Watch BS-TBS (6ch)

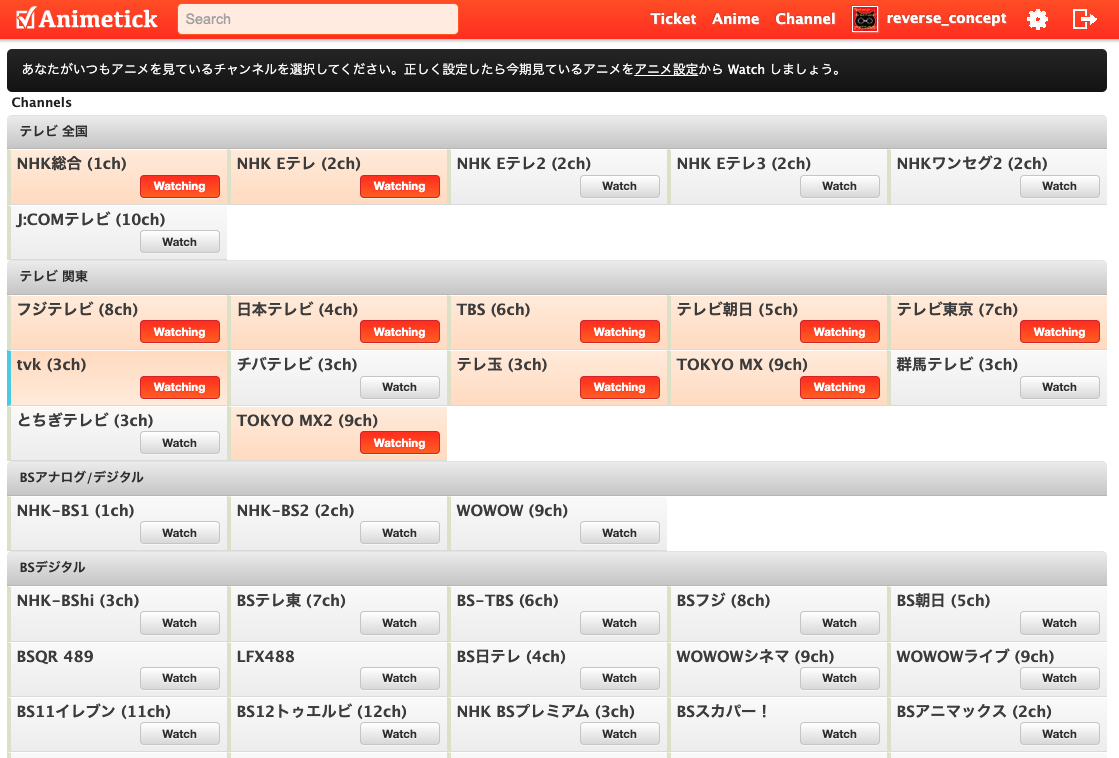[x=619, y=623]
